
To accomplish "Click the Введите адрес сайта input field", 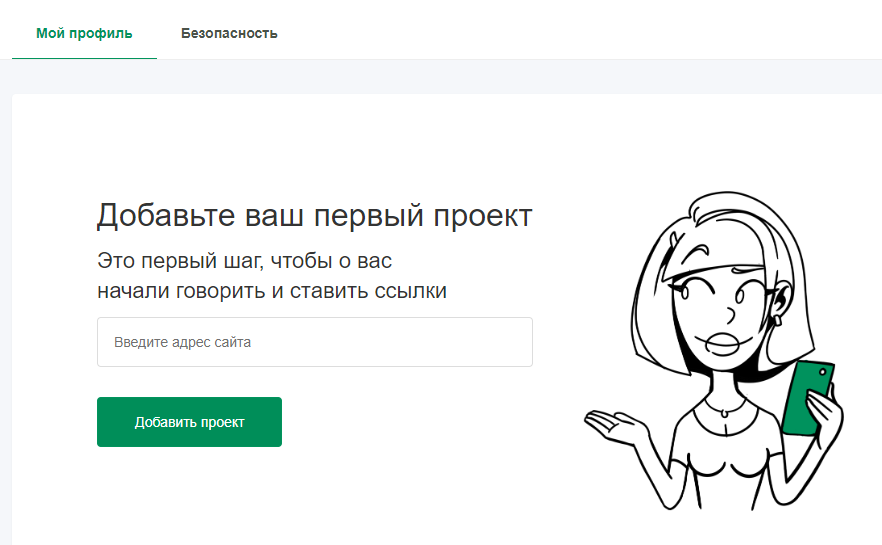I will (314, 342).
